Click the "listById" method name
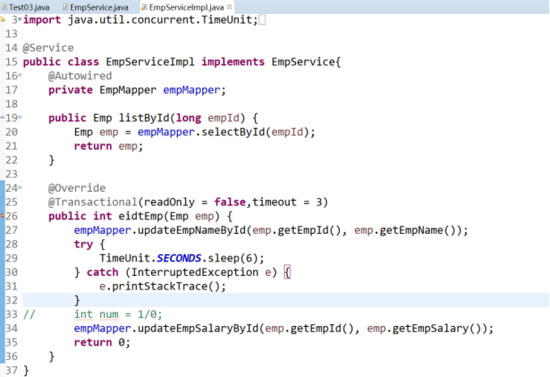The image size is (550, 377). [x=144, y=118]
